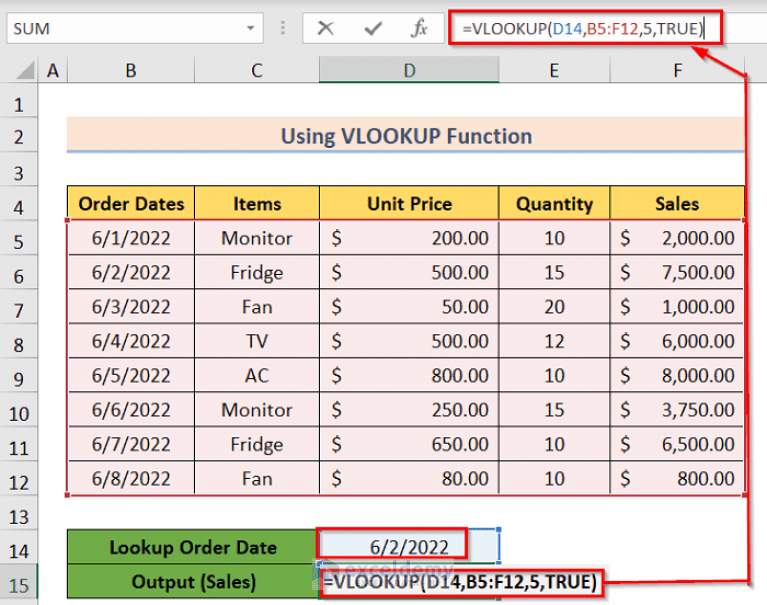Expand the Name Box dropdown arrow

[250, 28]
